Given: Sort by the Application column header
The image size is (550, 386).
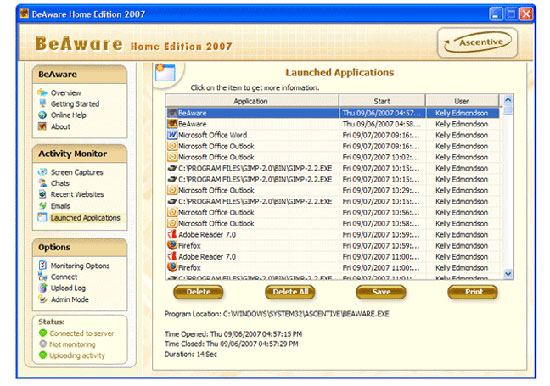Looking at the screenshot, I should (252, 101).
